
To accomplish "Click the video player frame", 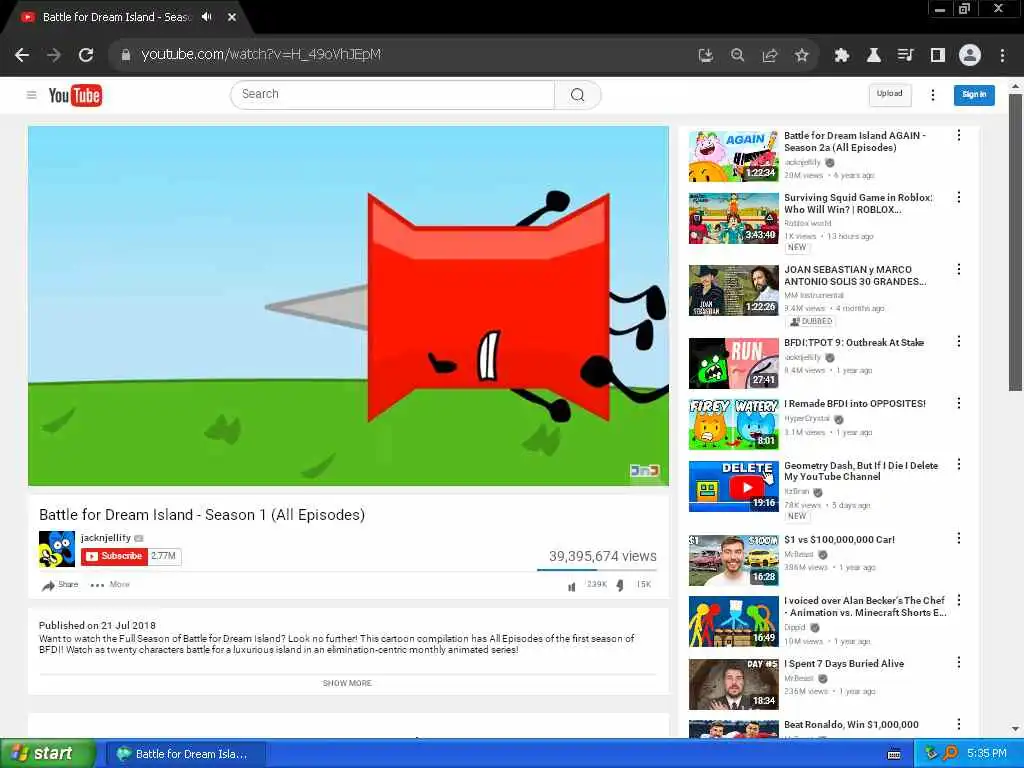I will (348, 306).
